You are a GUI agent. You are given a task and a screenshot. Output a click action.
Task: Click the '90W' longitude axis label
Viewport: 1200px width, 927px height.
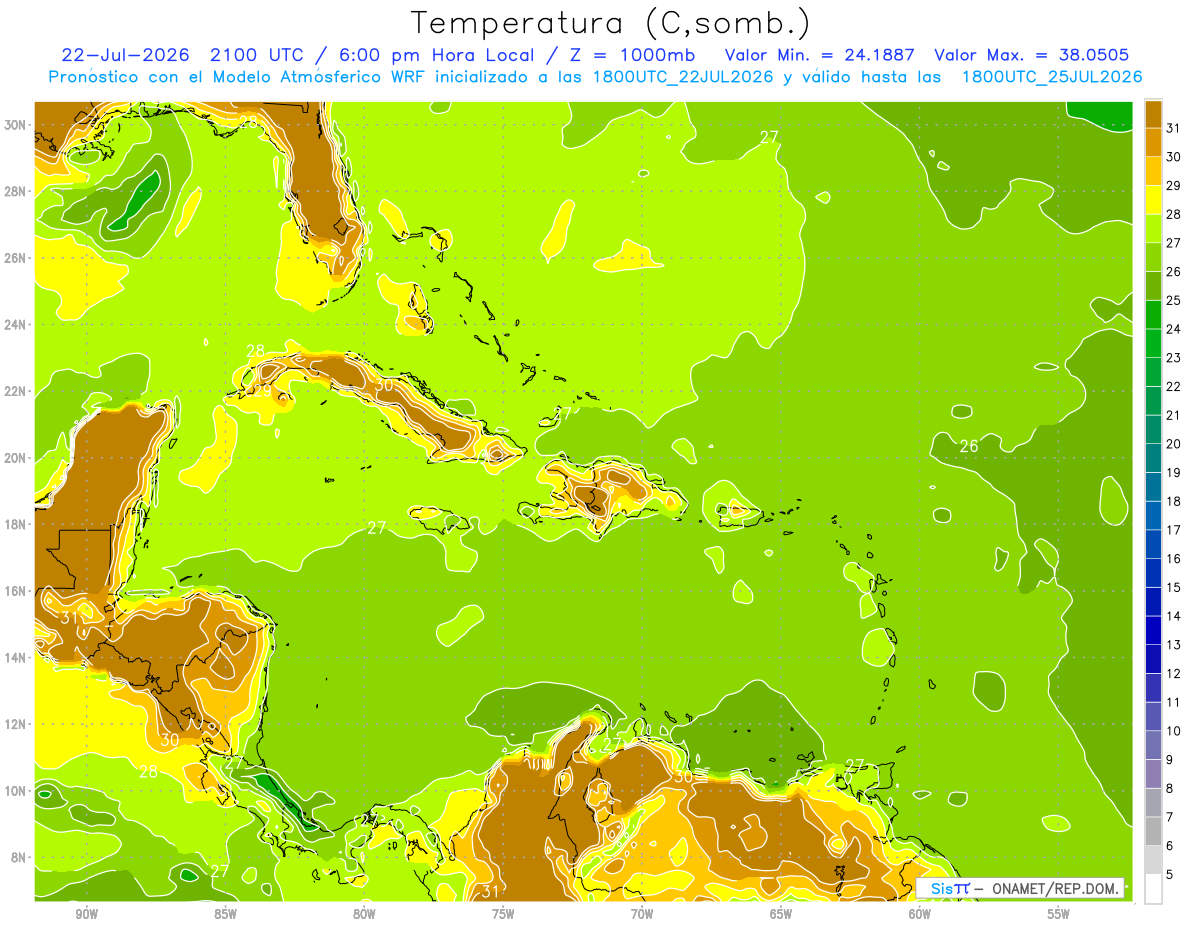pos(86,914)
